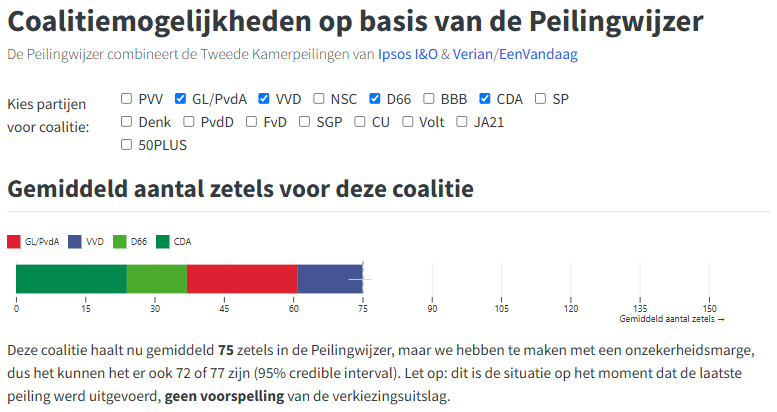Screen dimensions: 777x412
Task: Remove CDA from the coalition
Action: (486, 99)
